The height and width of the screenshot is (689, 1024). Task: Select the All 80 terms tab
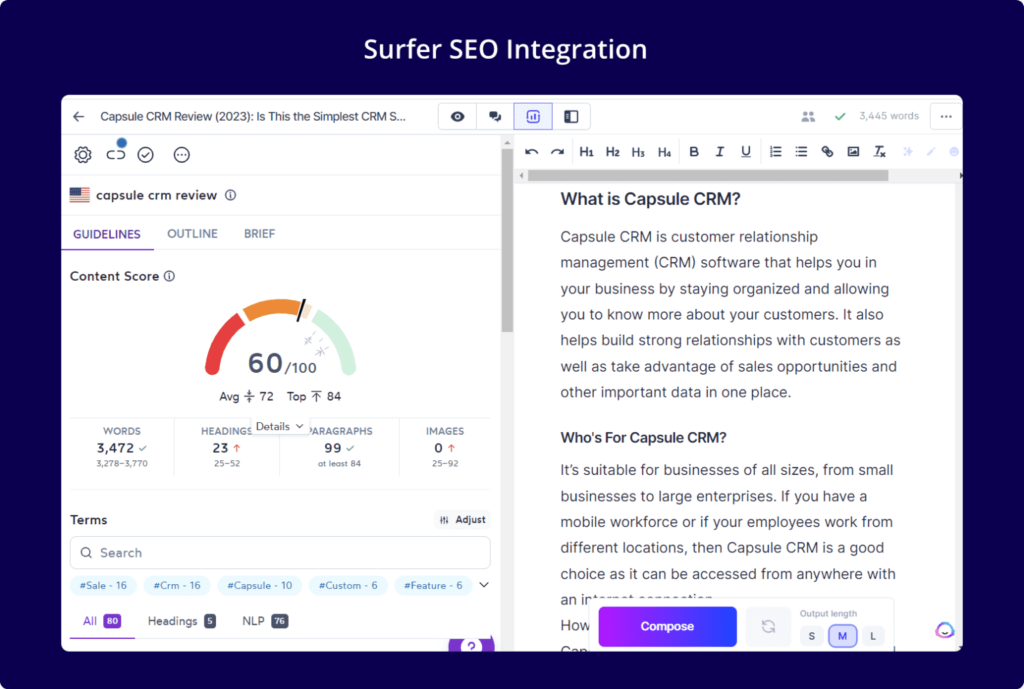102,621
